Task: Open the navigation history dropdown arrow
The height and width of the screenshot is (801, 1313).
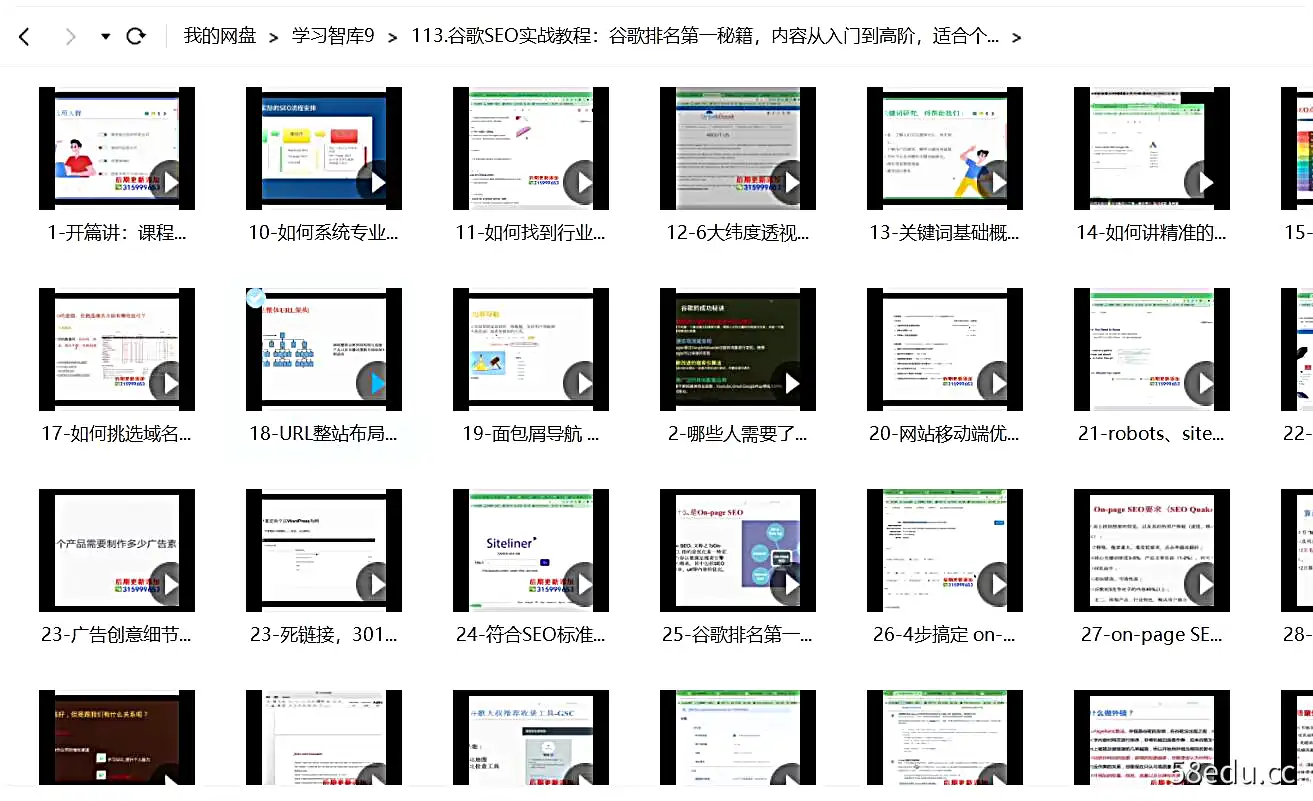Action: tap(104, 35)
